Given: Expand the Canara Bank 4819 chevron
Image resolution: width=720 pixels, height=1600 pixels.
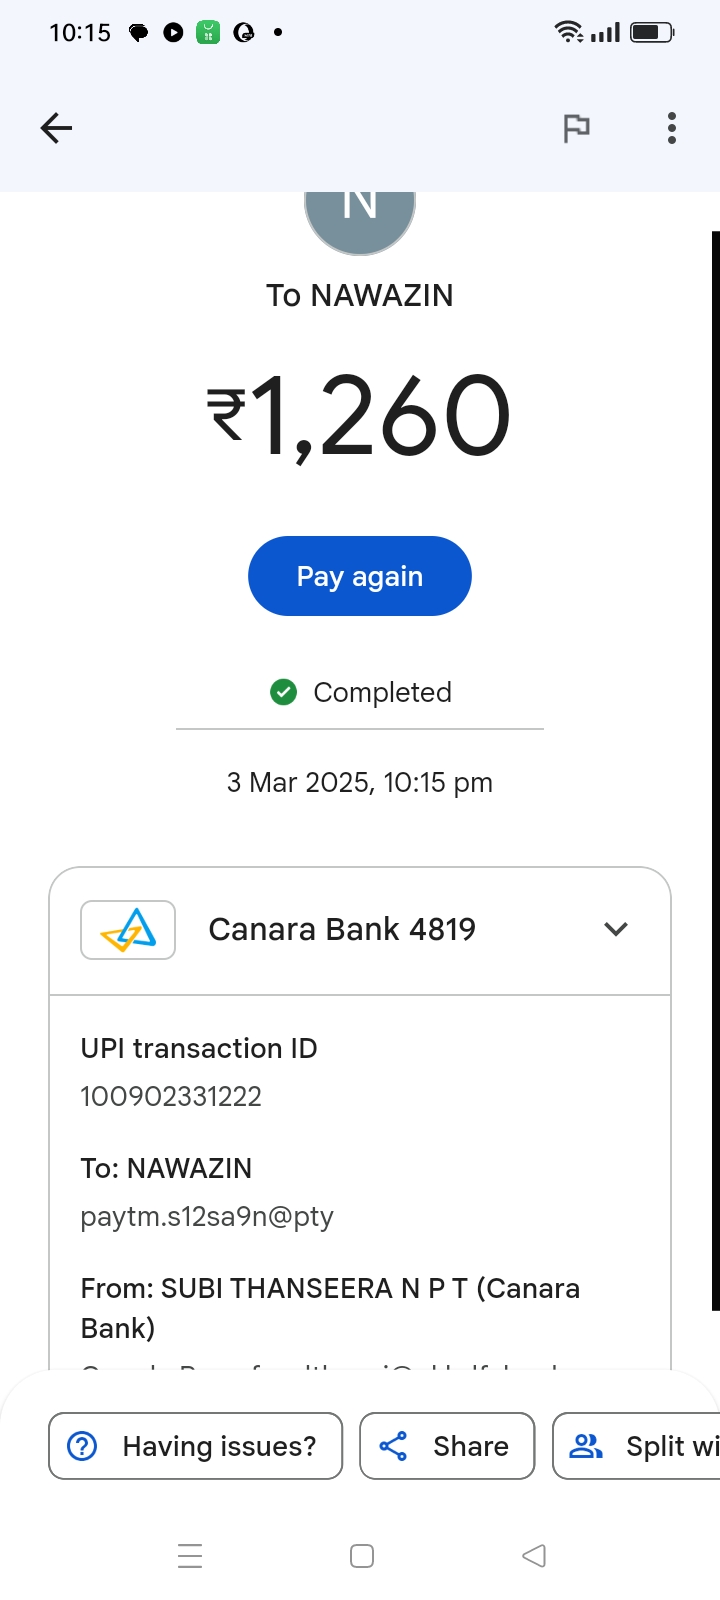Looking at the screenshot, I should 616,930.
